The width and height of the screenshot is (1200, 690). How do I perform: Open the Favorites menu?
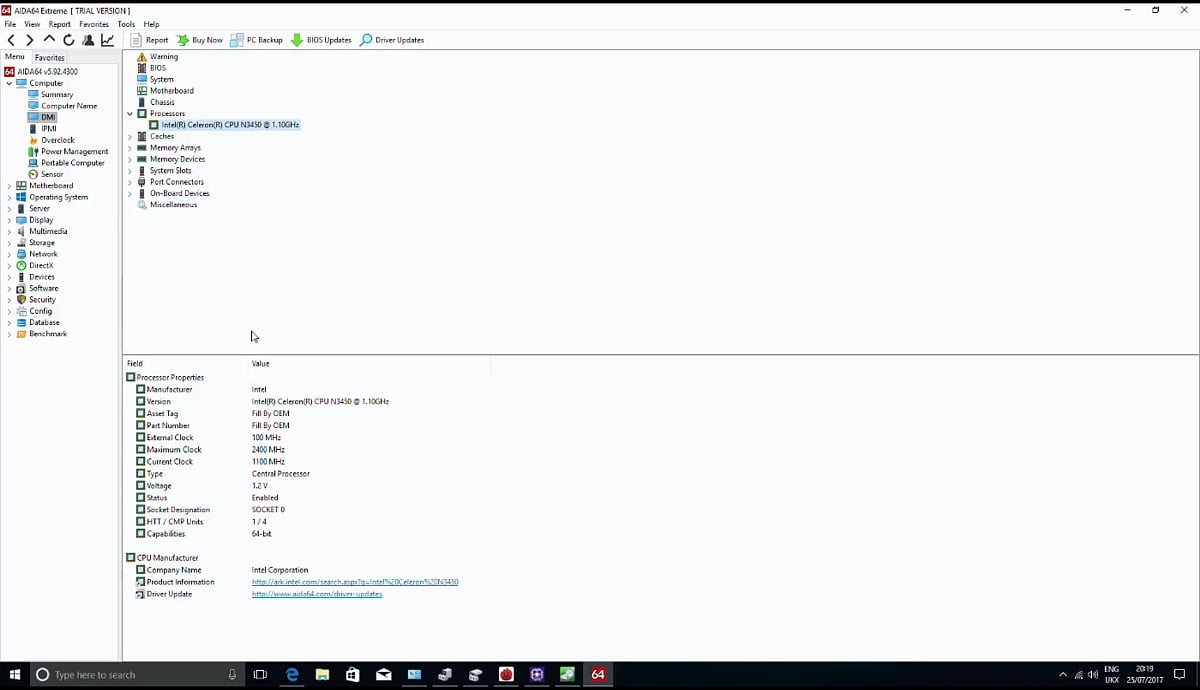(x=94, y=24)
